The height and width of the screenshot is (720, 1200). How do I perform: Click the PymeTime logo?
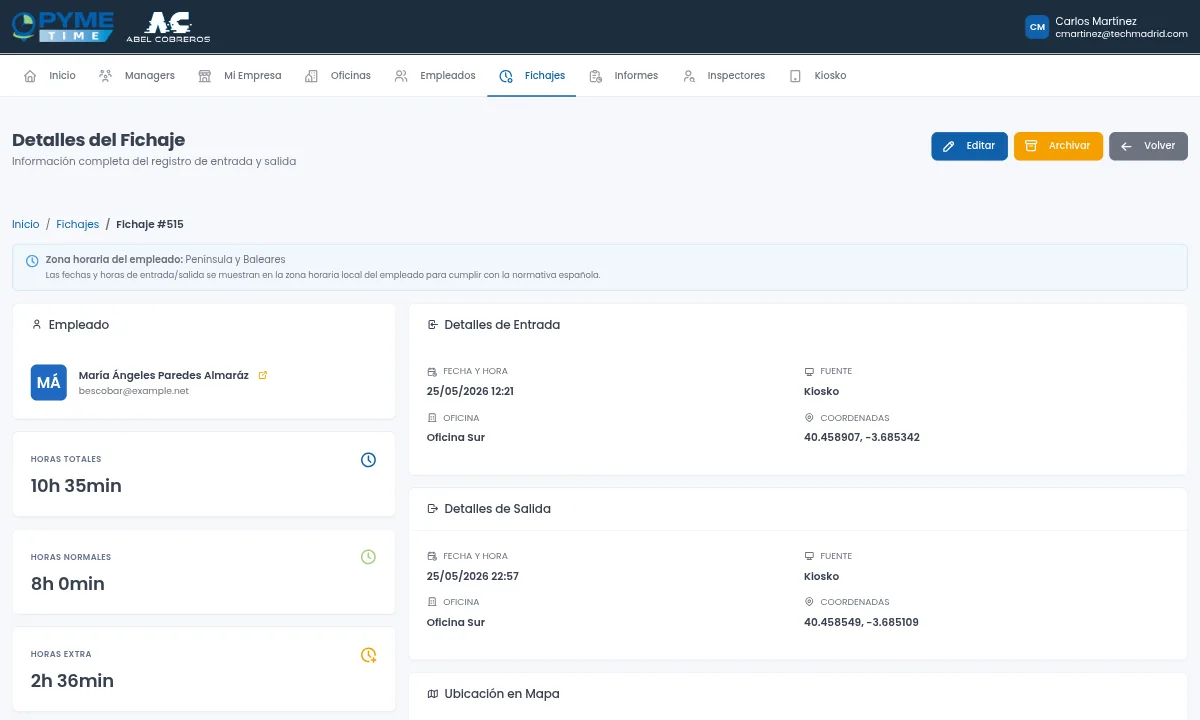(62, 27)
